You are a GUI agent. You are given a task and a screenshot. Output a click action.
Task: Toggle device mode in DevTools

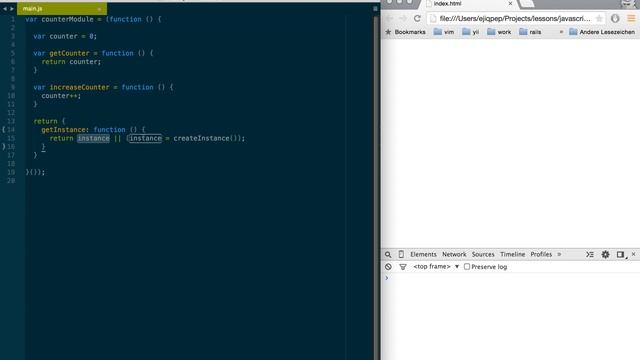[401, 254]
